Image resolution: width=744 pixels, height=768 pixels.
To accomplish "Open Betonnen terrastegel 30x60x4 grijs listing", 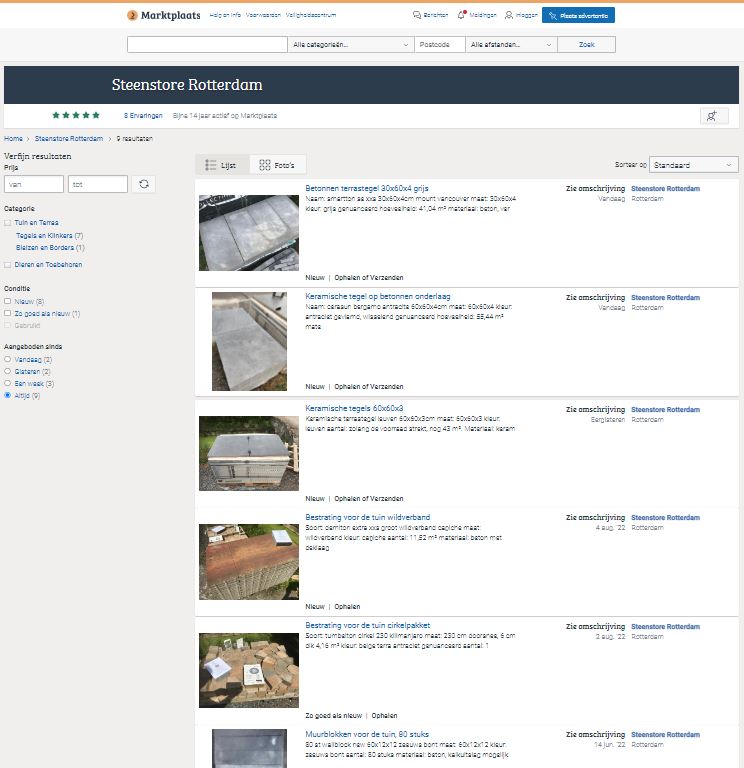I will click(x=367, y=188).
